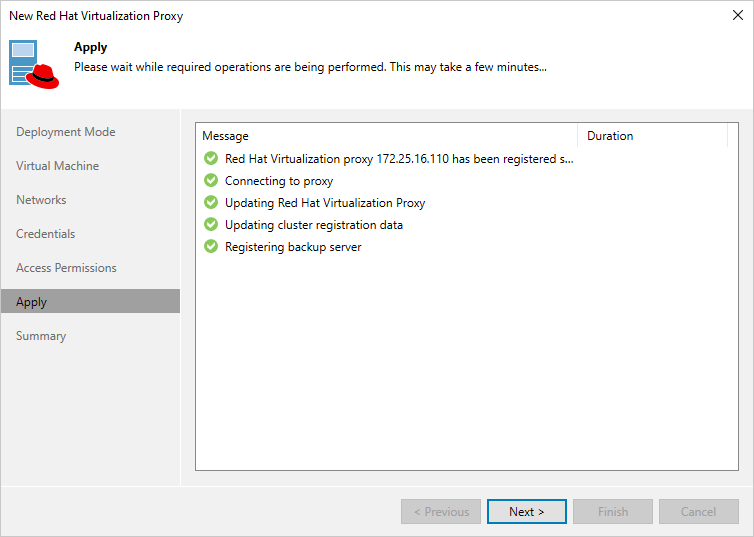This screenshot has width=754, height=537.
Task: Click the Duration column header
Action: [651, 136]
